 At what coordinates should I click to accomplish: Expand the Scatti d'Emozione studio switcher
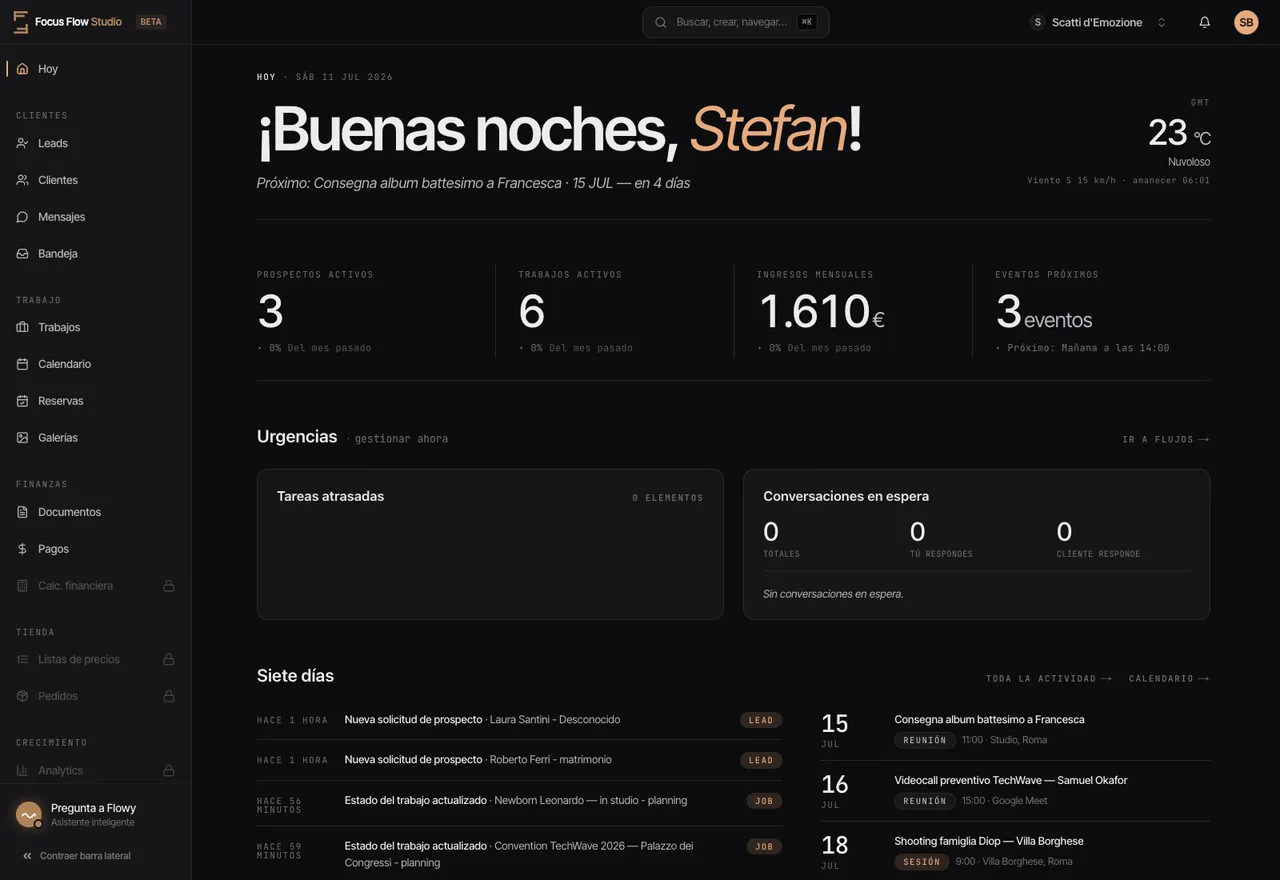(x=1098, y=22)
